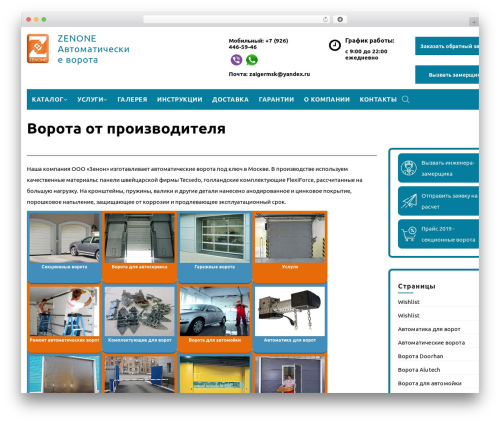Click the engineer icon in sidebar
The width and height of the screenshot is (500, 423).
[409, 168]
